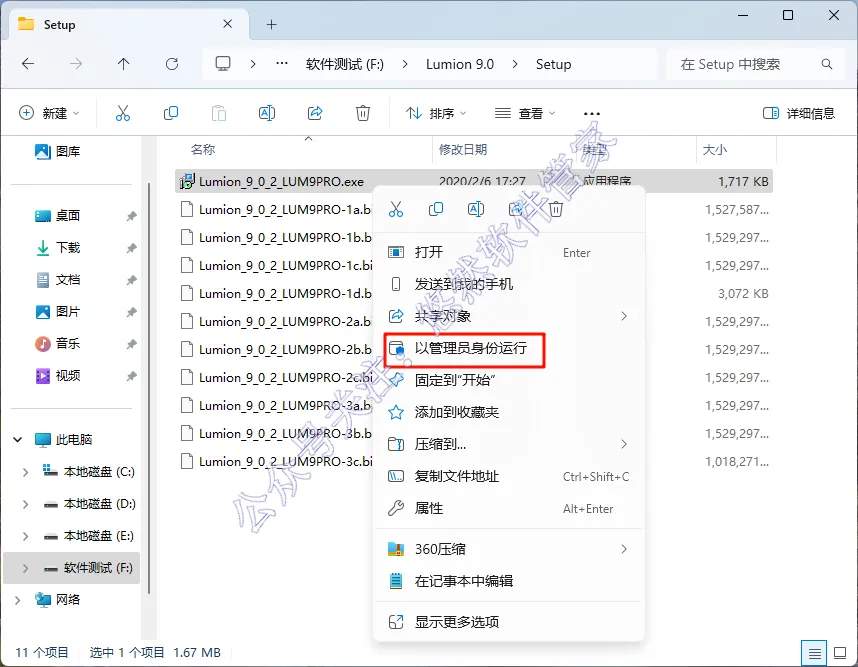This screenshot has width=858, height=667.
Task: Choose 复制文件地址 menu entry
Action: click(x=508, y=476)
